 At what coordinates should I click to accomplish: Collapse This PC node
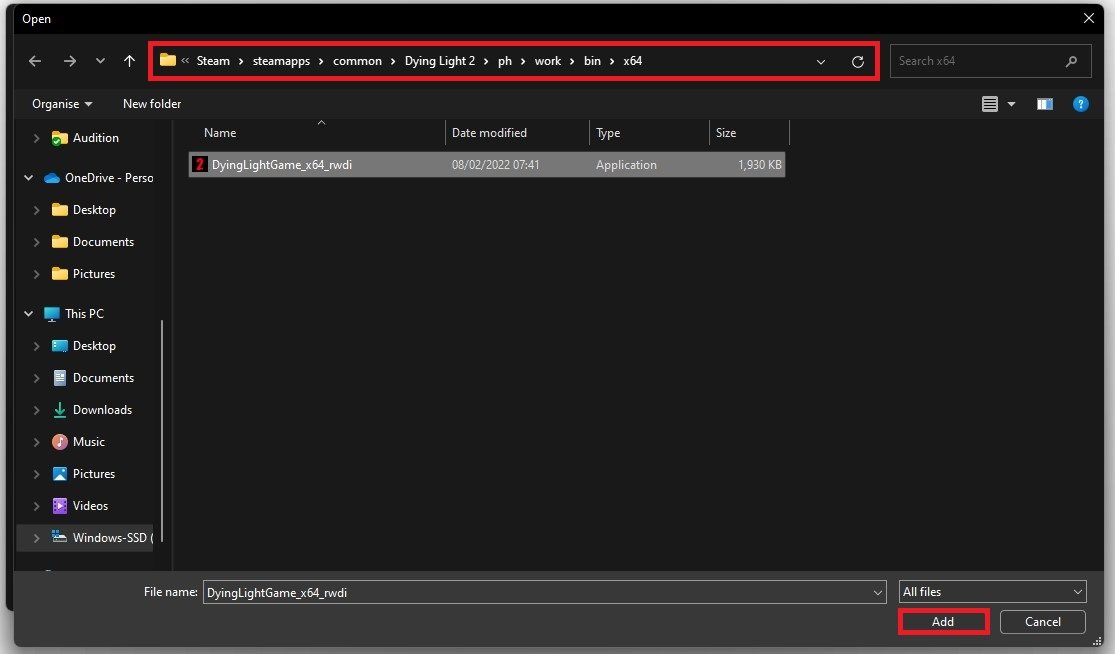tap(28, 313)
